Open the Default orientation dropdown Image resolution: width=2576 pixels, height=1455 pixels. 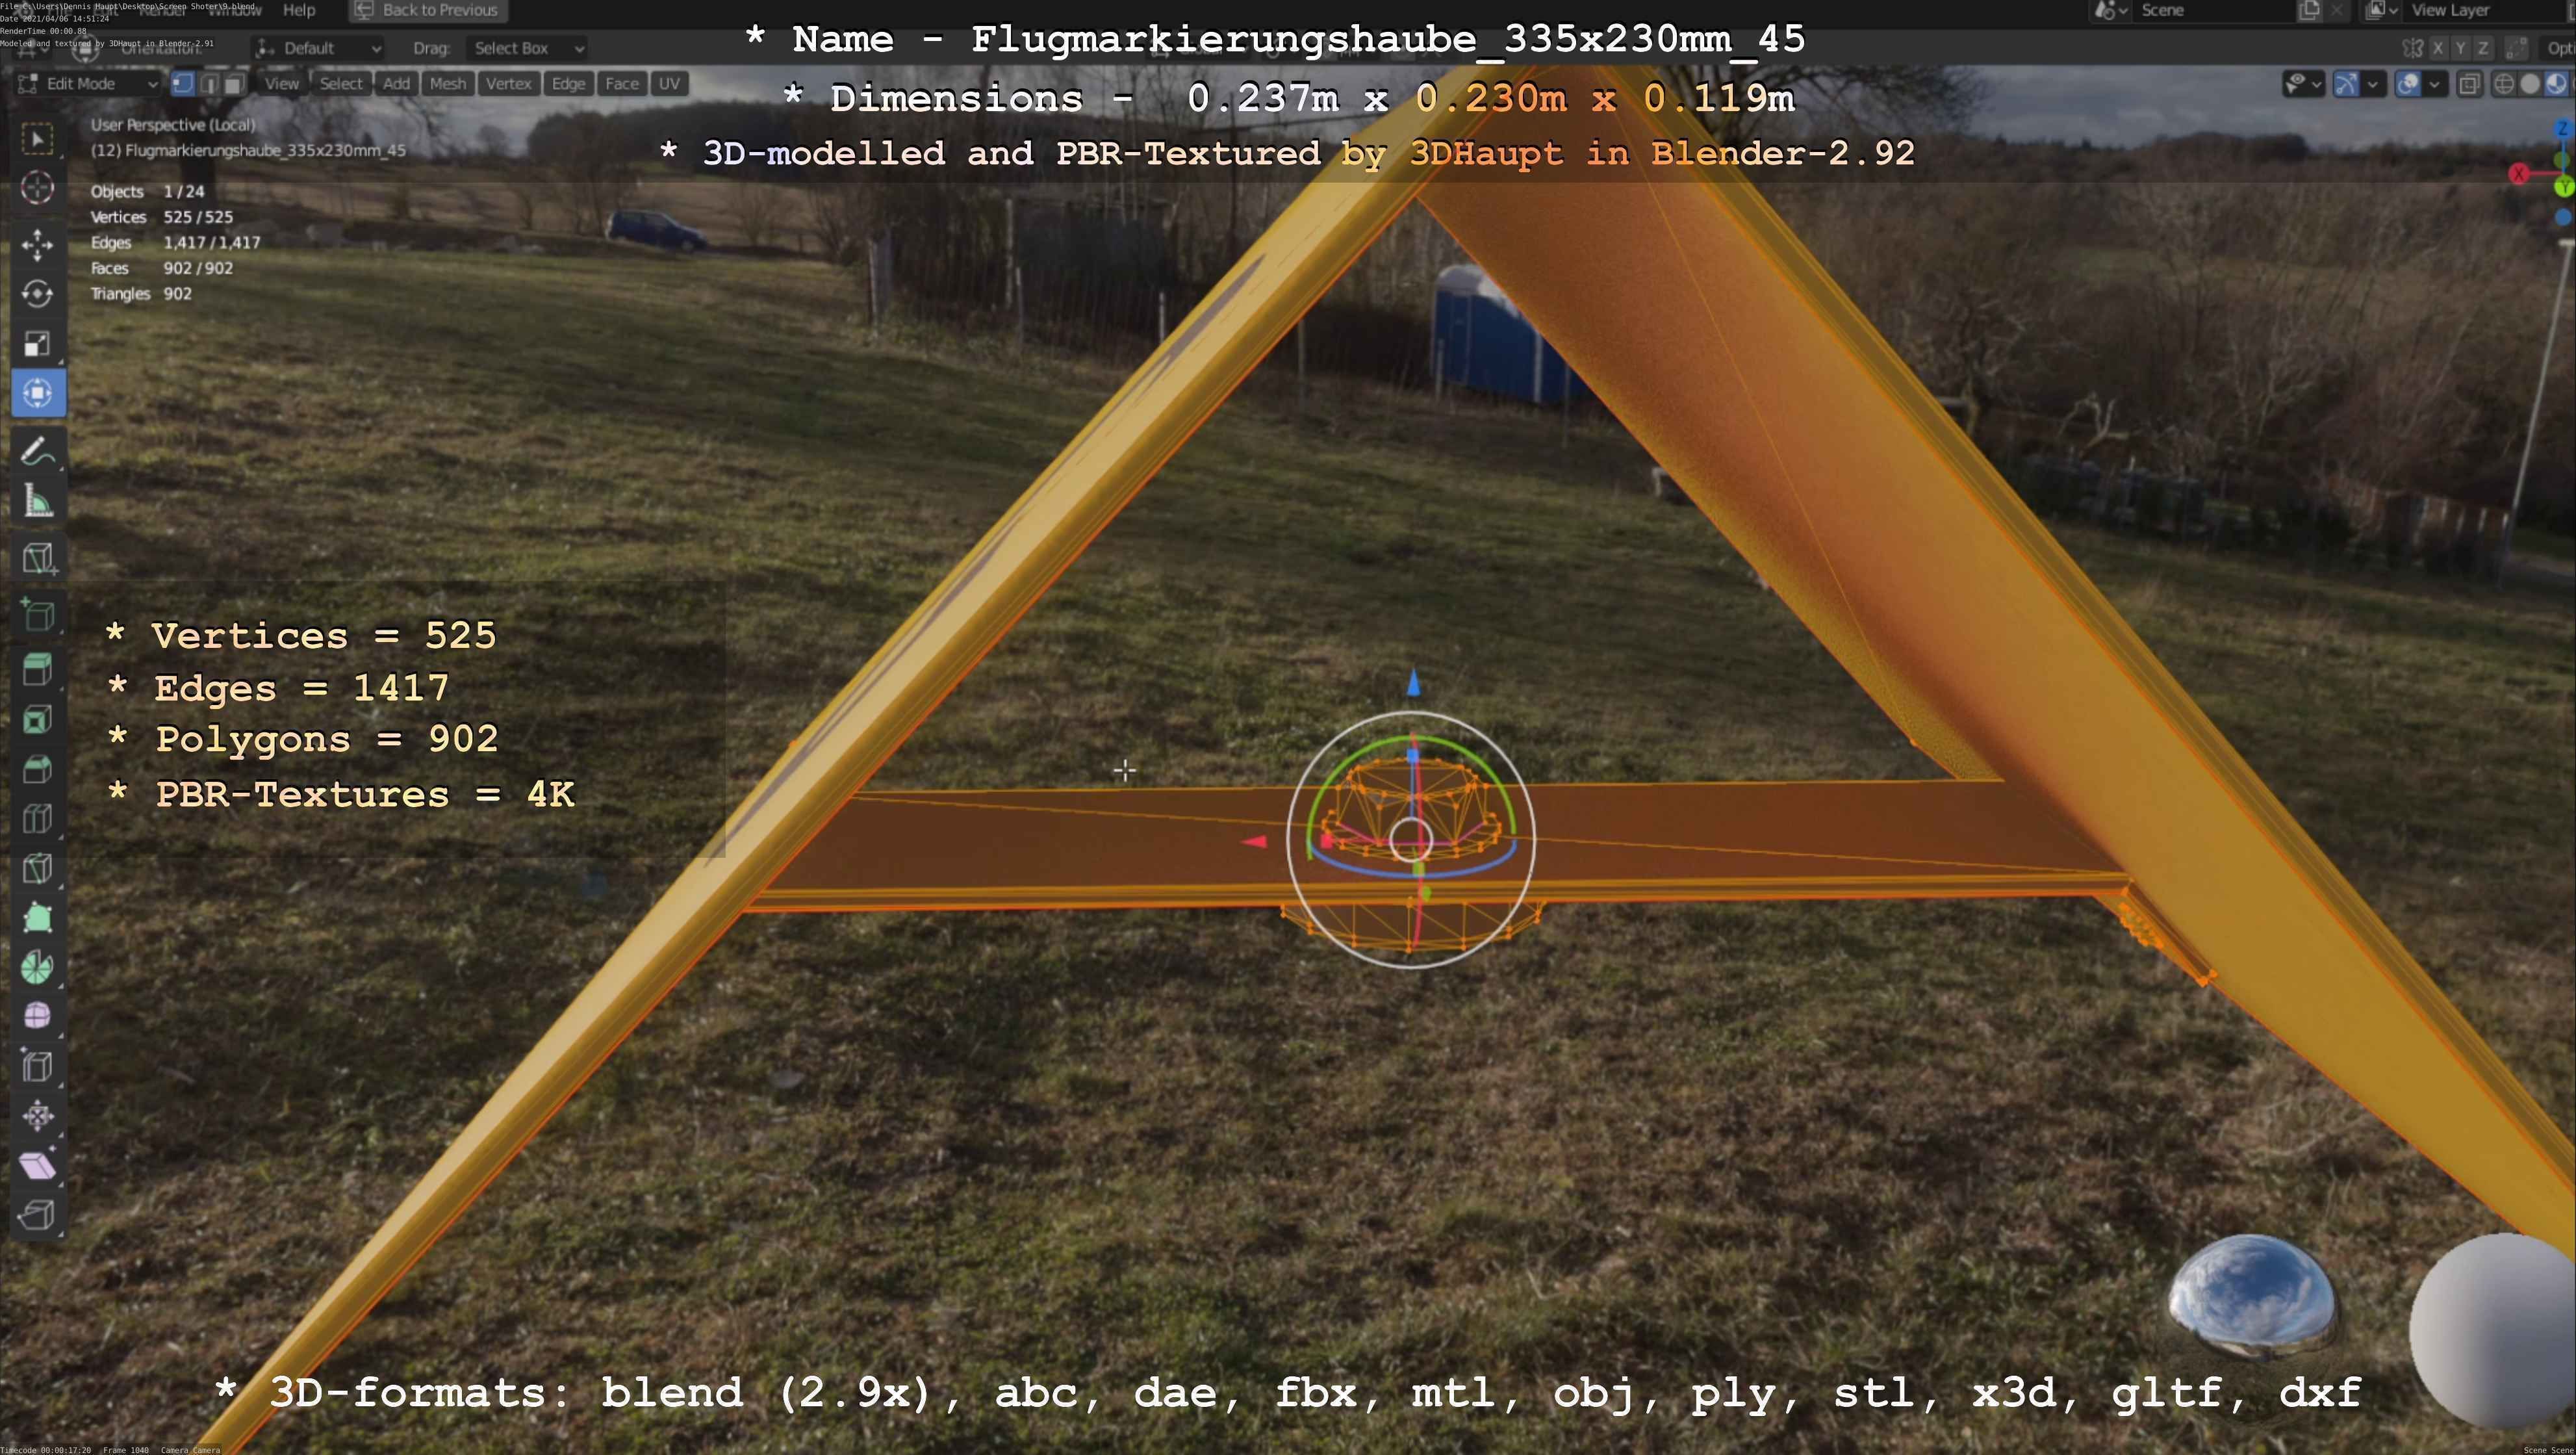[319, 48]
